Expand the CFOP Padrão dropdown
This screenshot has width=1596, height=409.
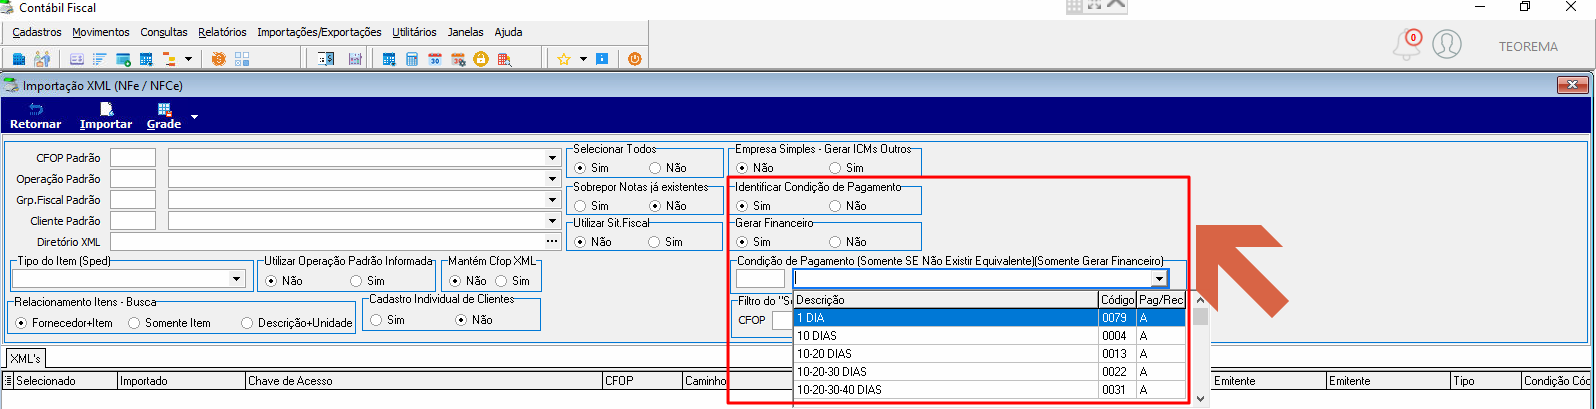point(553,158)
